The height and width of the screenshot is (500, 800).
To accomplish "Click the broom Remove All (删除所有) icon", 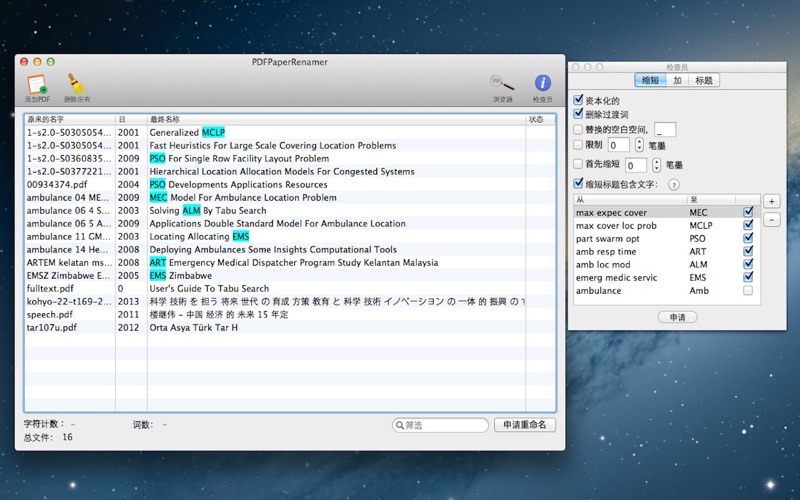I will (77, 85).
